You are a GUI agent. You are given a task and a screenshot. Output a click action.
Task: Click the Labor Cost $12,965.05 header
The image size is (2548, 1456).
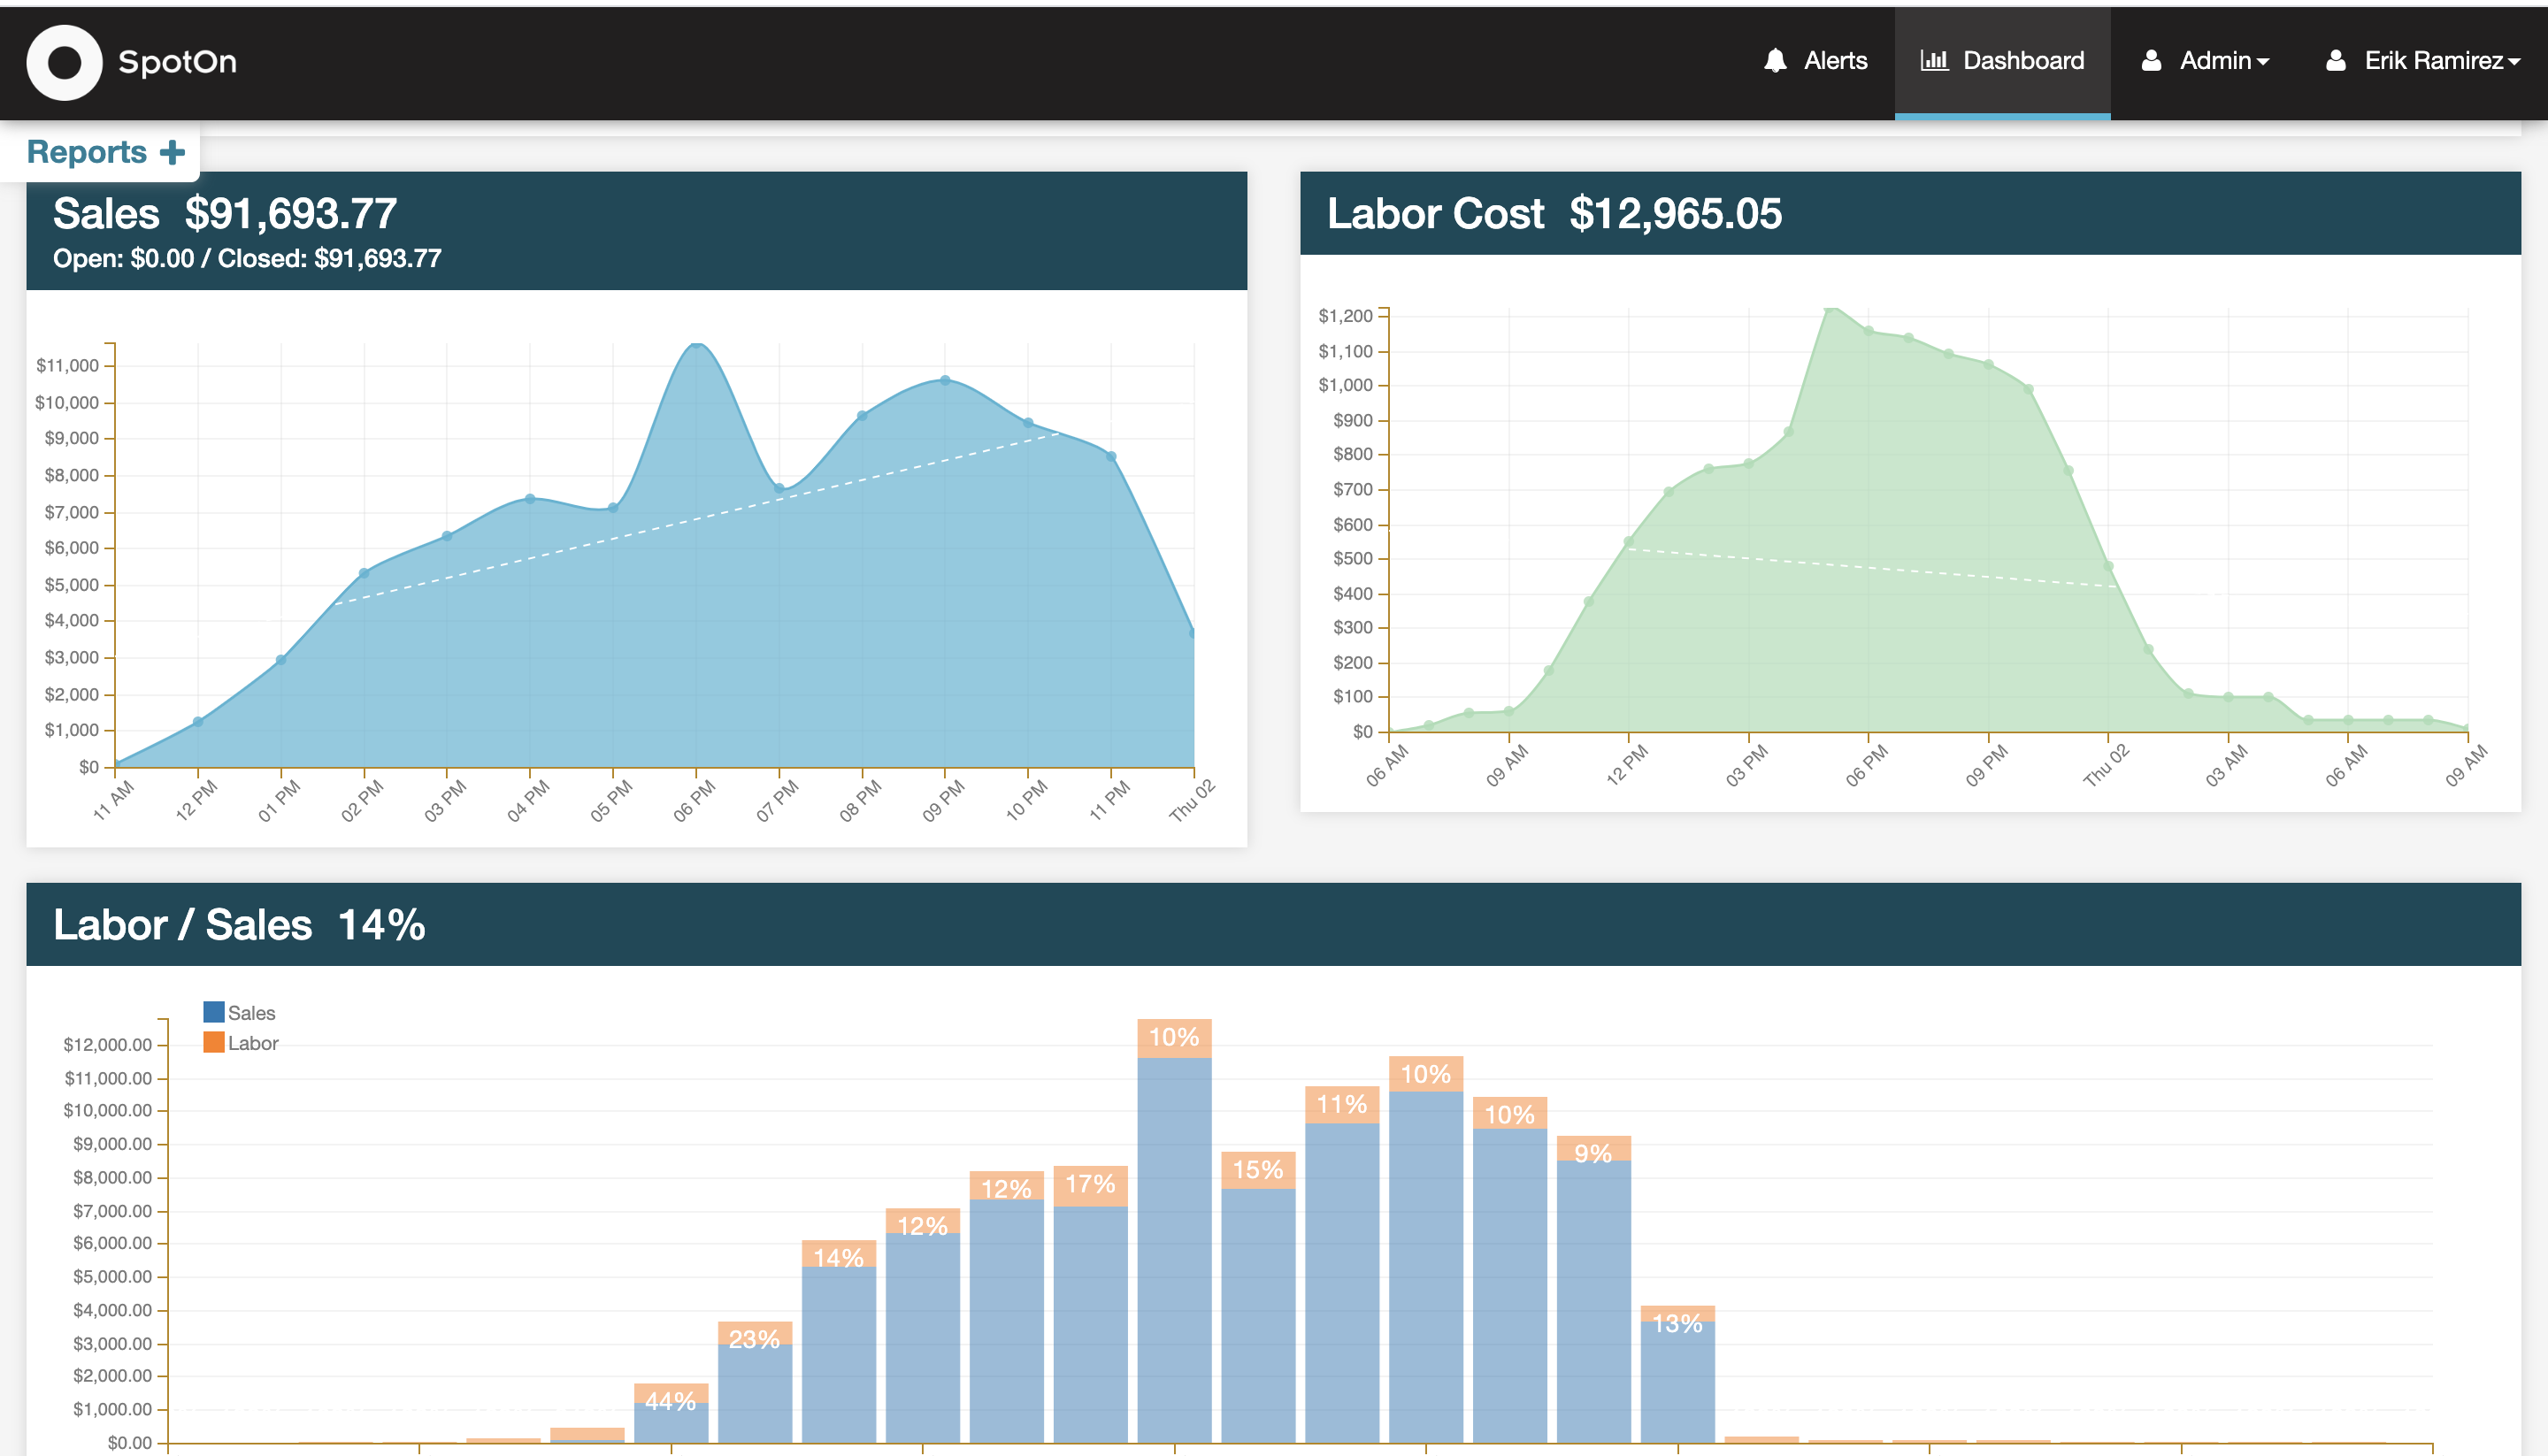pos(1554,214)
